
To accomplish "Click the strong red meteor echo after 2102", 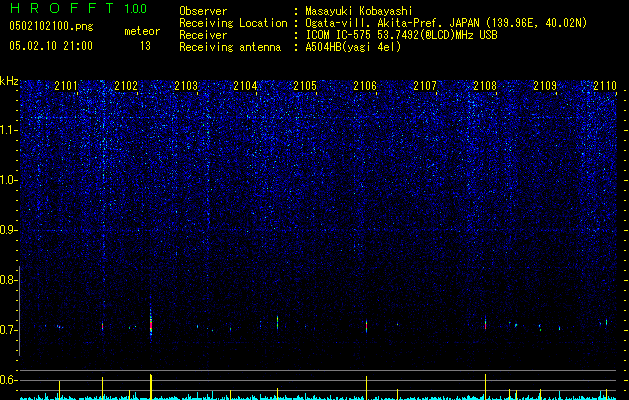I will point(151,325).
